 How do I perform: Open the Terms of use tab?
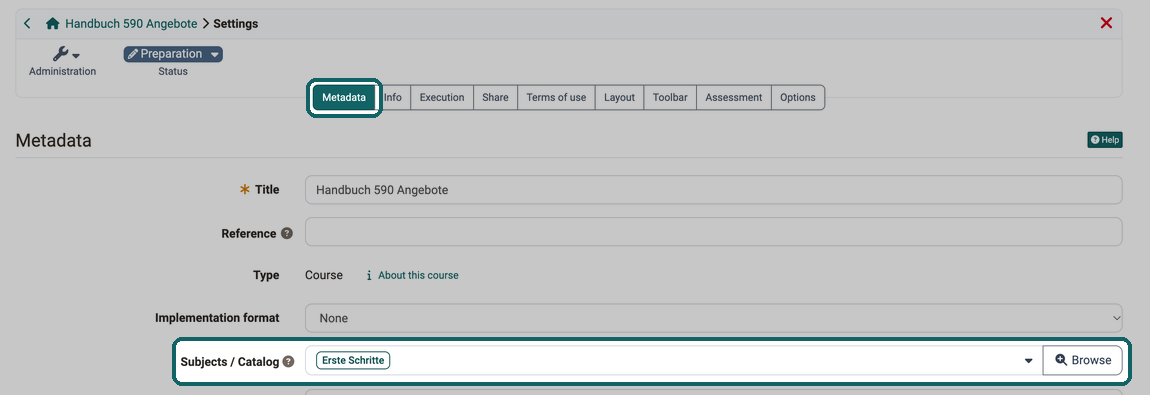pos(556,97)
